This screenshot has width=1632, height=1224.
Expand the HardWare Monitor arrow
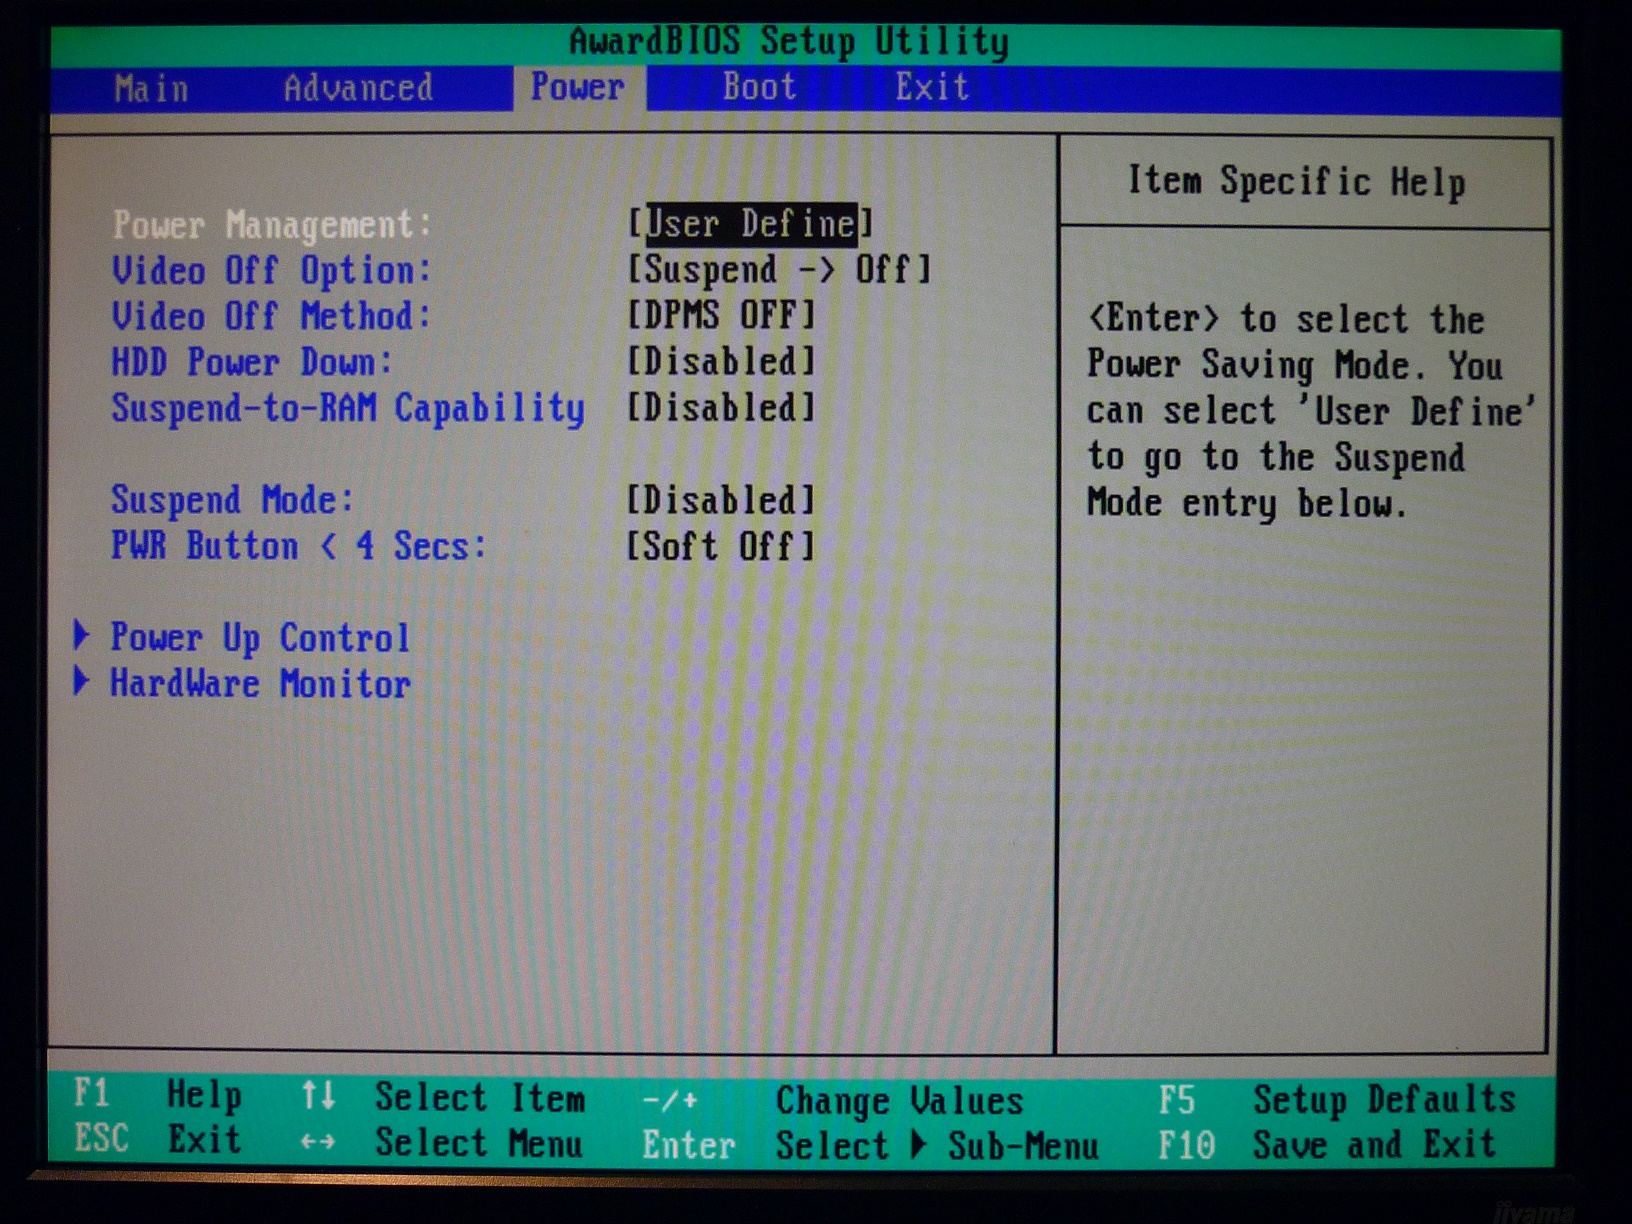[82, 681]
